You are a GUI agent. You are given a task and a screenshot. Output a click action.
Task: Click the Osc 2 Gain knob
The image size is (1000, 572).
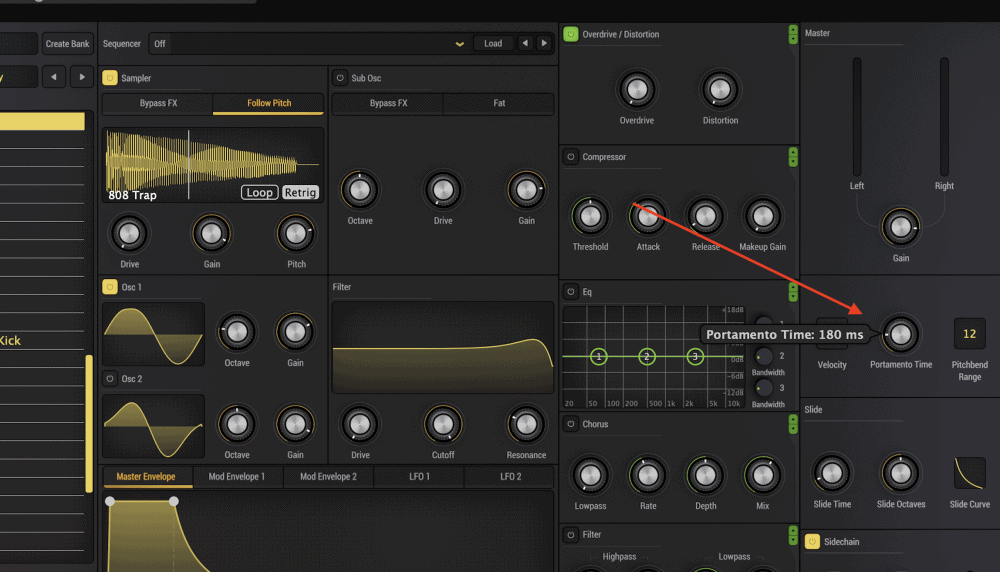point(295,424)
